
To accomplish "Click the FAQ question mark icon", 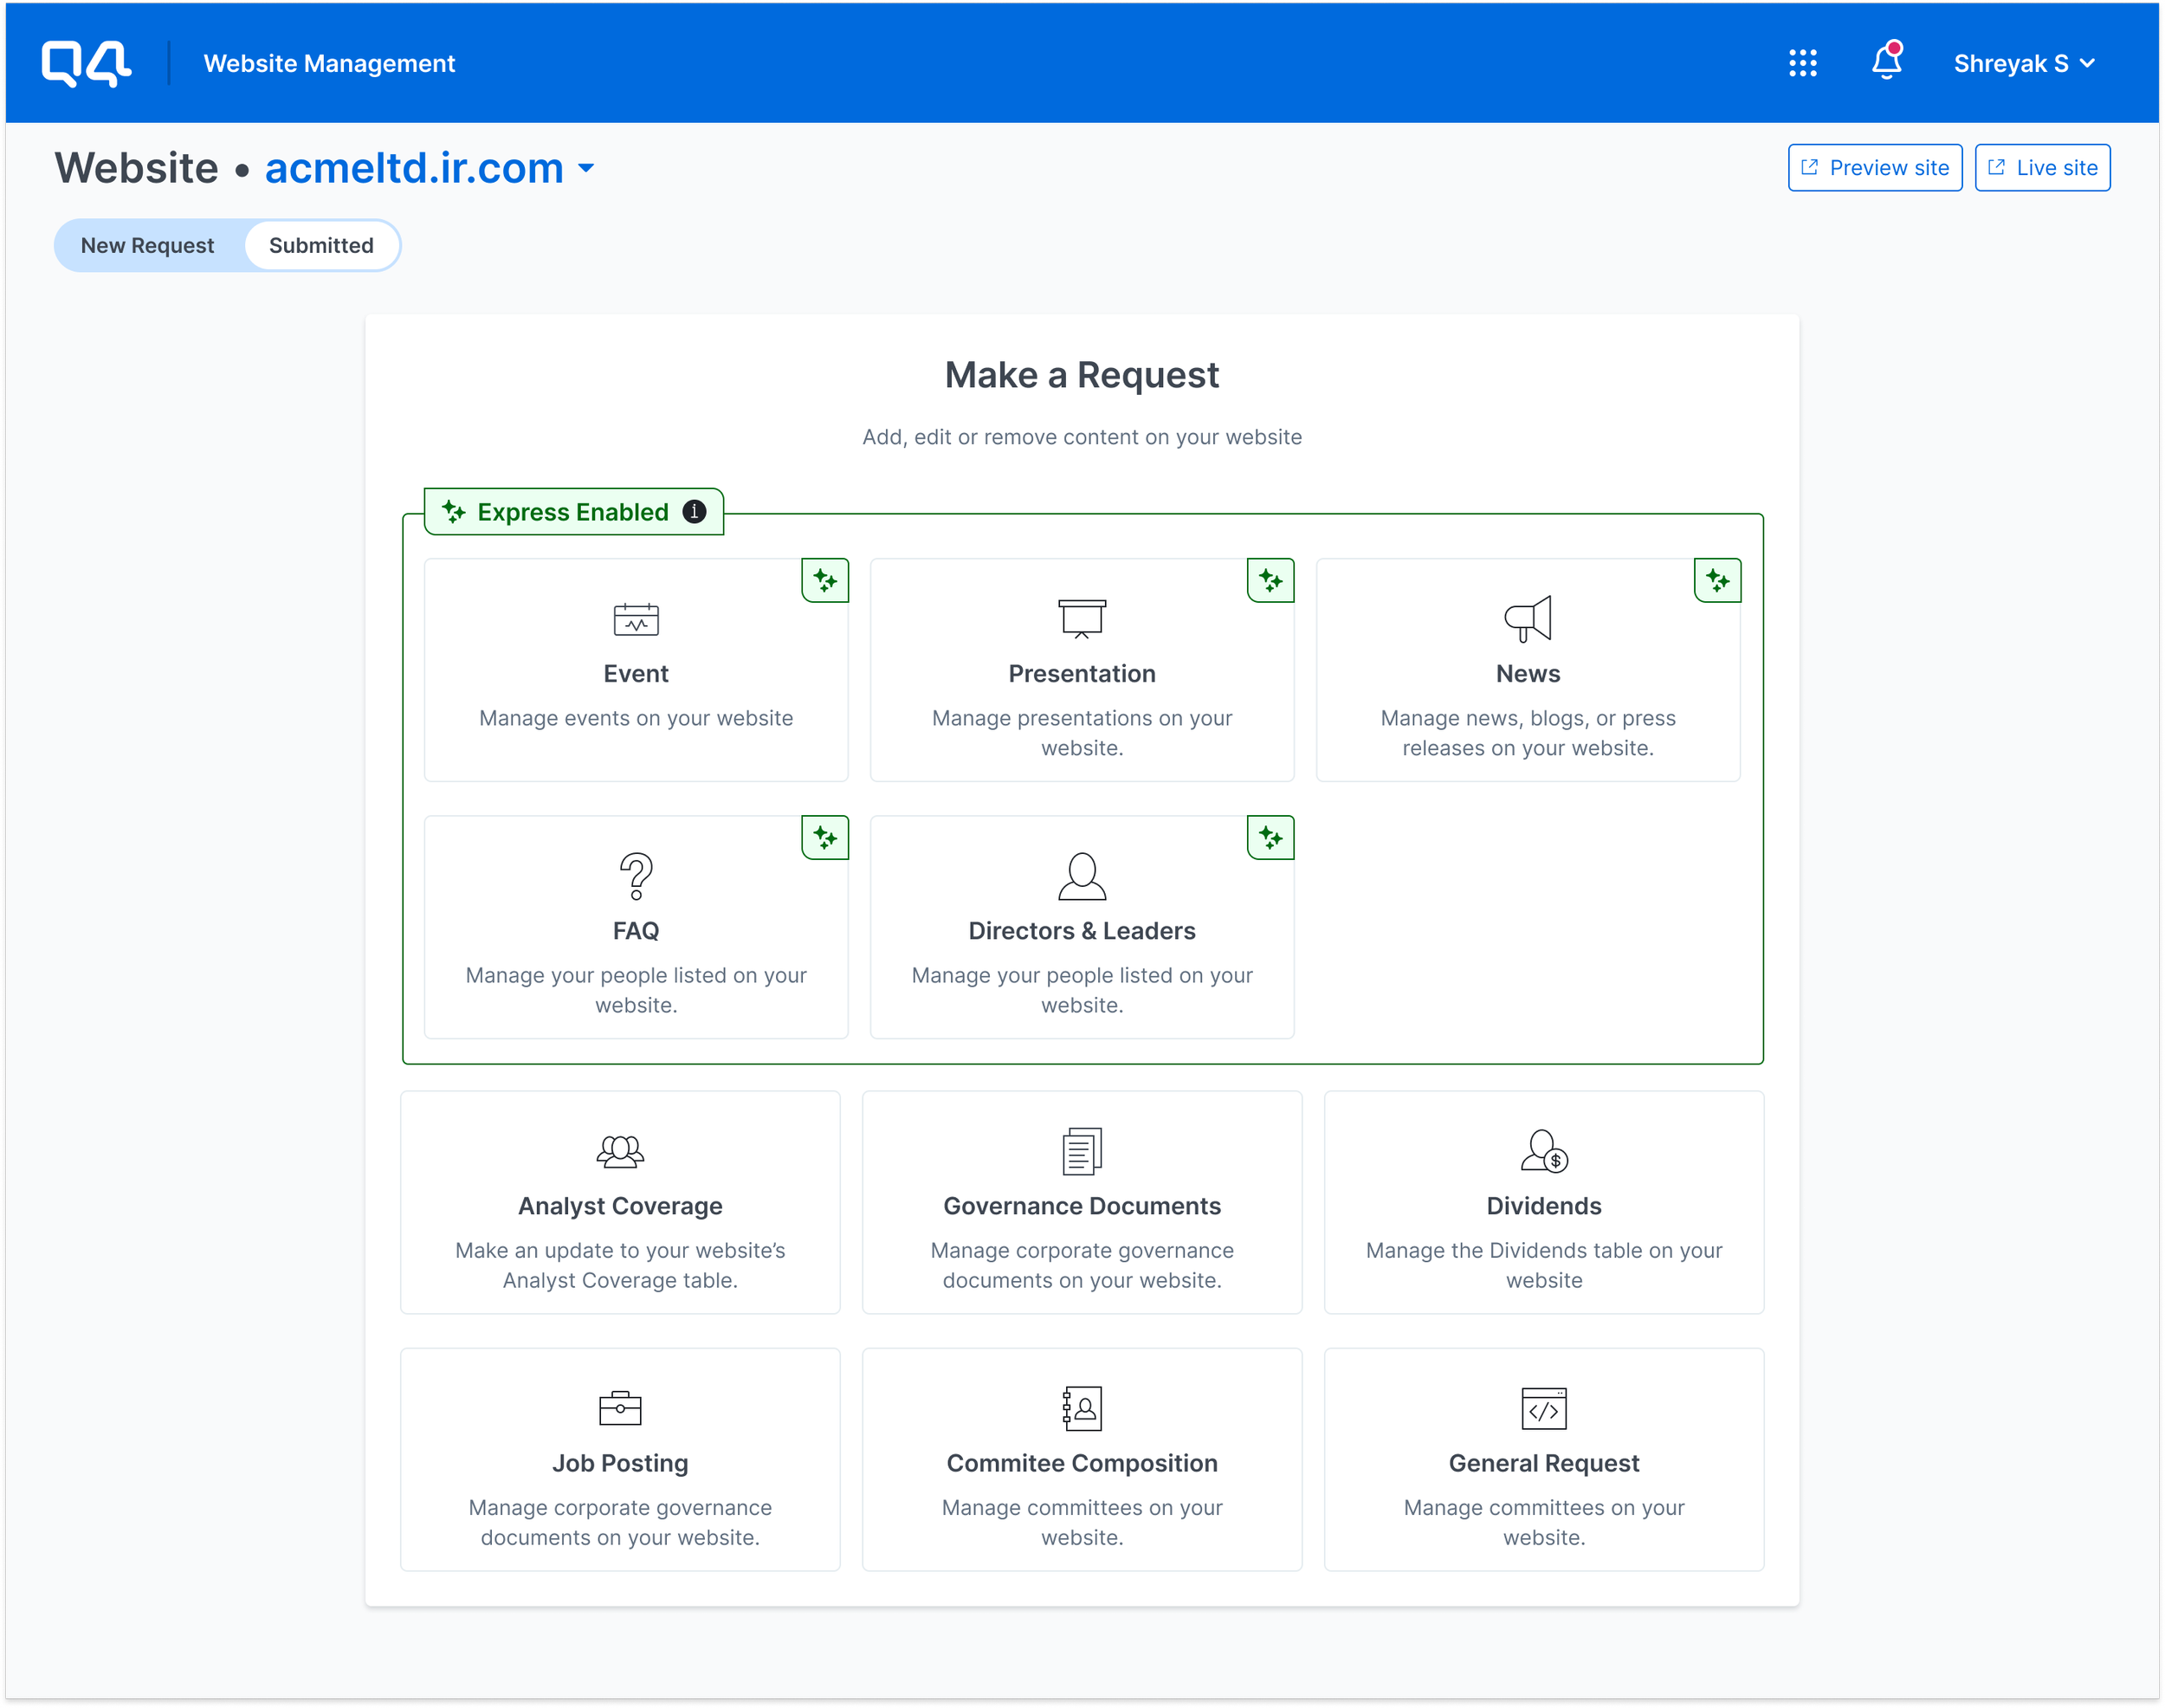I will [636, 876].
